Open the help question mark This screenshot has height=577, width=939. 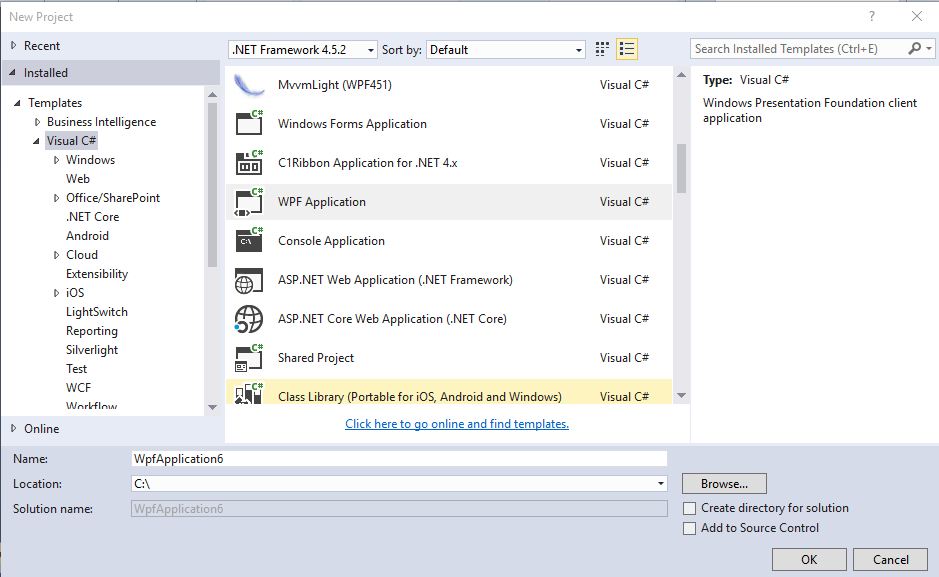[x=872, y=17]
